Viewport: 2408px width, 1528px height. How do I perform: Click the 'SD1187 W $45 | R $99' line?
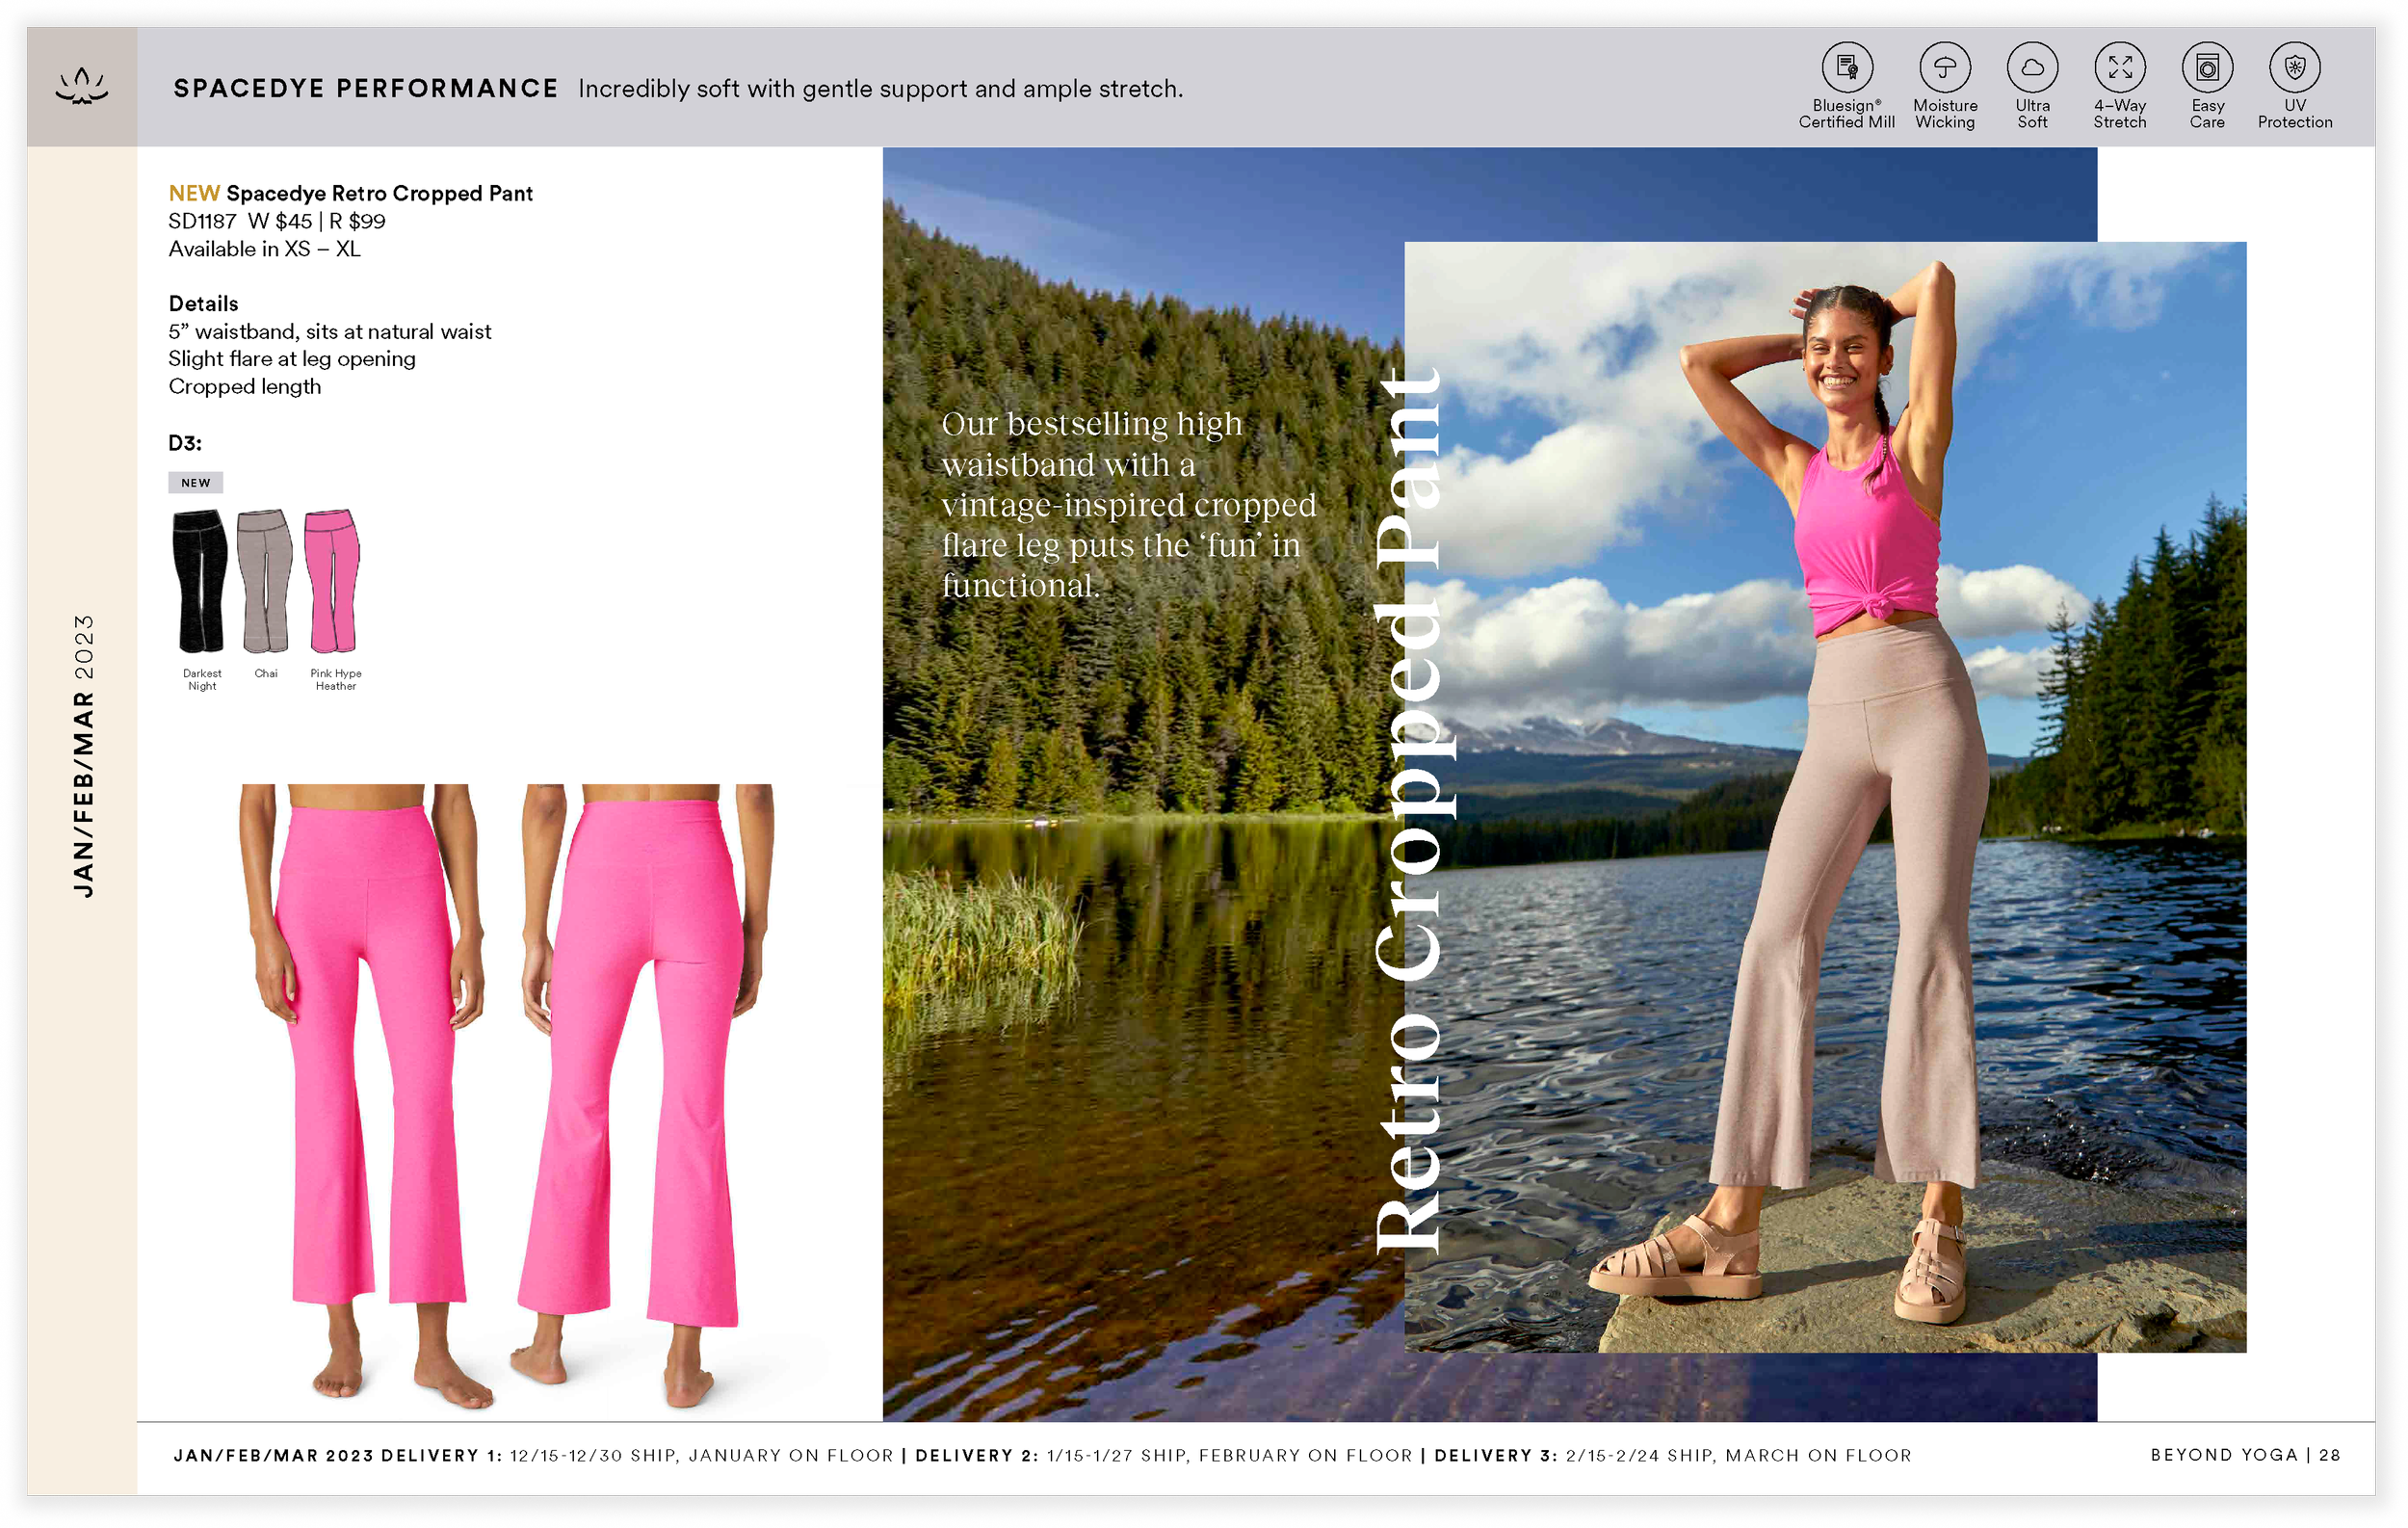pyautogui.click(x=277, y=221)
